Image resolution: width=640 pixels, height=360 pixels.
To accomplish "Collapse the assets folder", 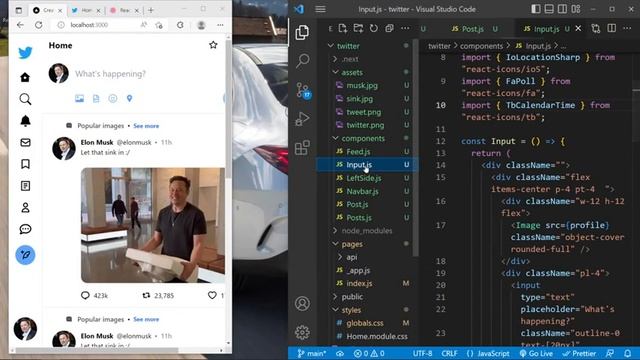I will [x=336, y=72].
